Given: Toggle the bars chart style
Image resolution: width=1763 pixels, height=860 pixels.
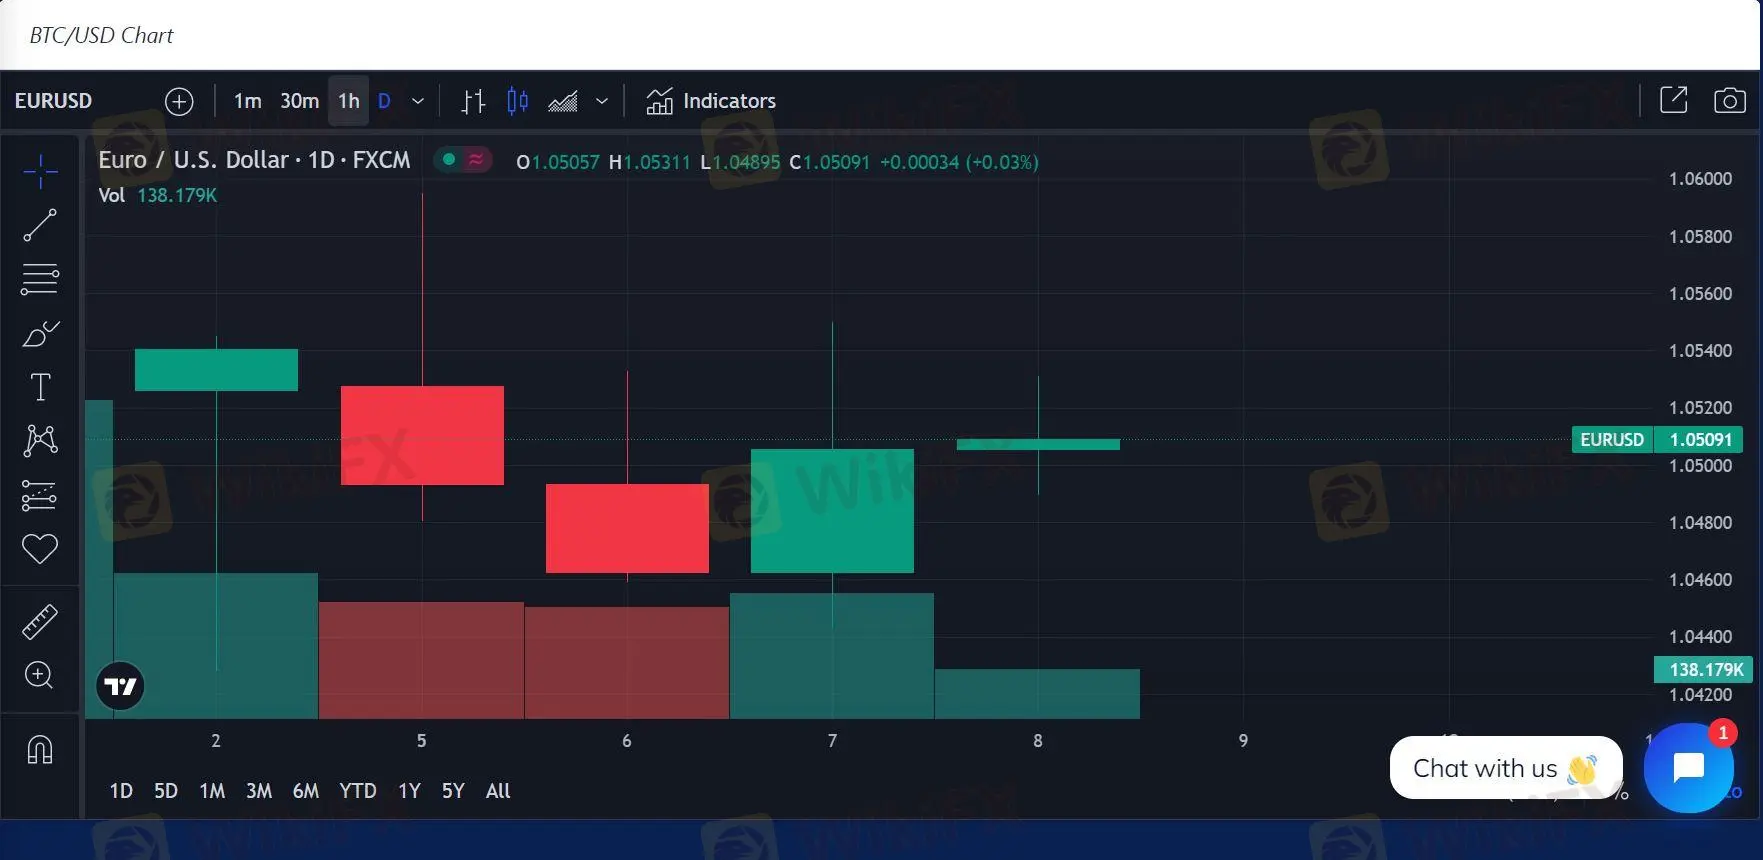Looking at the screenshot, I should 473,101.
